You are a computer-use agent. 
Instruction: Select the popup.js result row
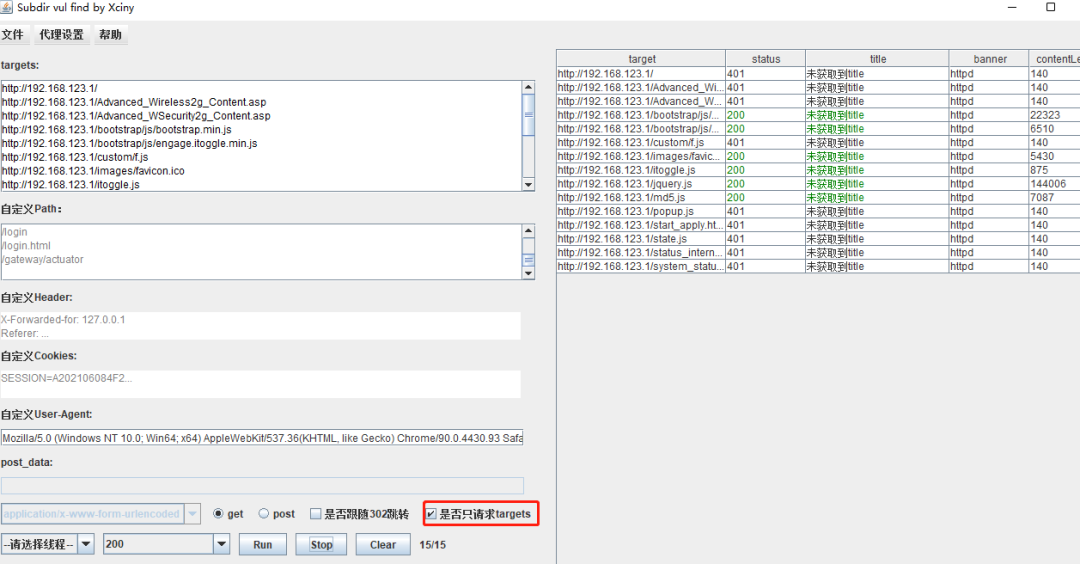pos(818,211)
